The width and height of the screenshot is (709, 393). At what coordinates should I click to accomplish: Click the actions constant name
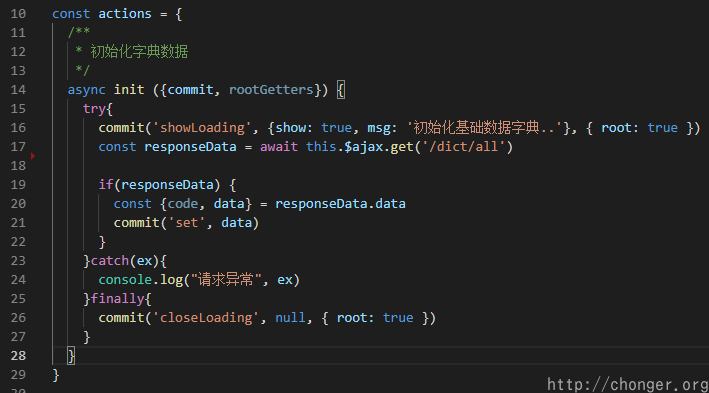click(x=125, y=14)
